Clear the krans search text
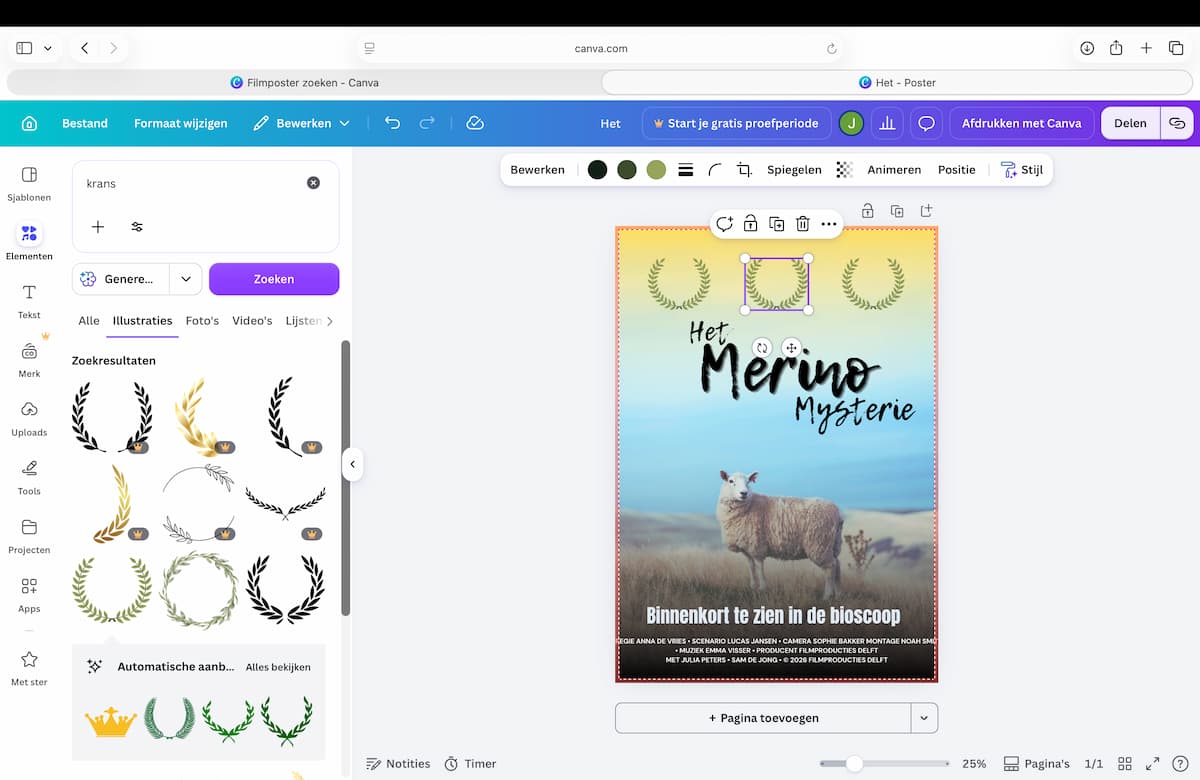This screenshot has width=1200, height=780. click(313, 183)
